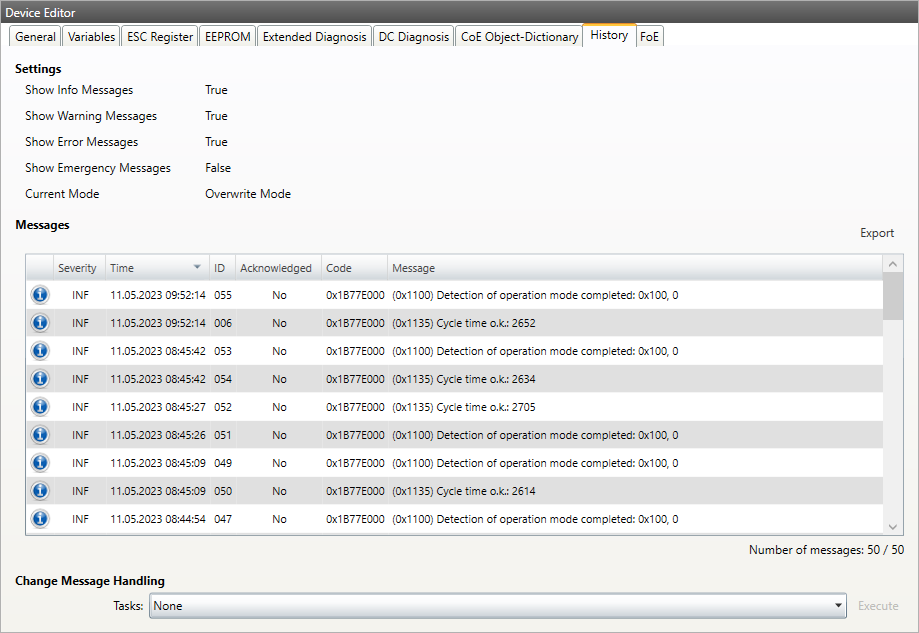Select the Cycle time o.k.: 2614 message row
The image size is (919, 633).
click(500, 491)
